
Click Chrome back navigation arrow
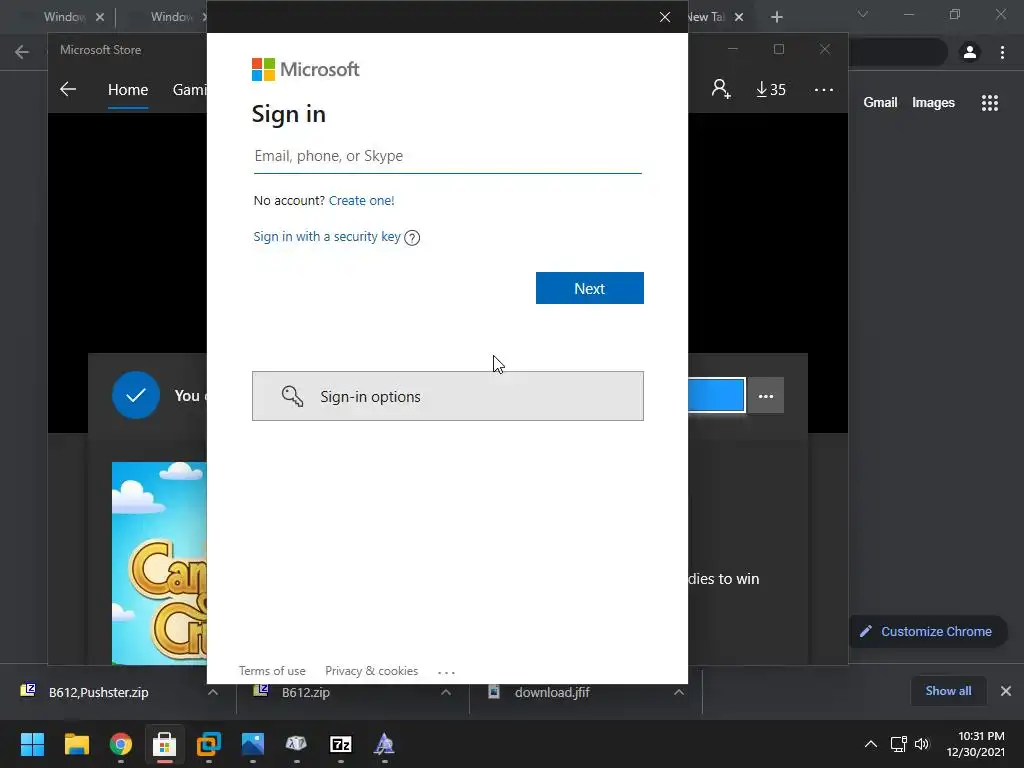(22, 52)
